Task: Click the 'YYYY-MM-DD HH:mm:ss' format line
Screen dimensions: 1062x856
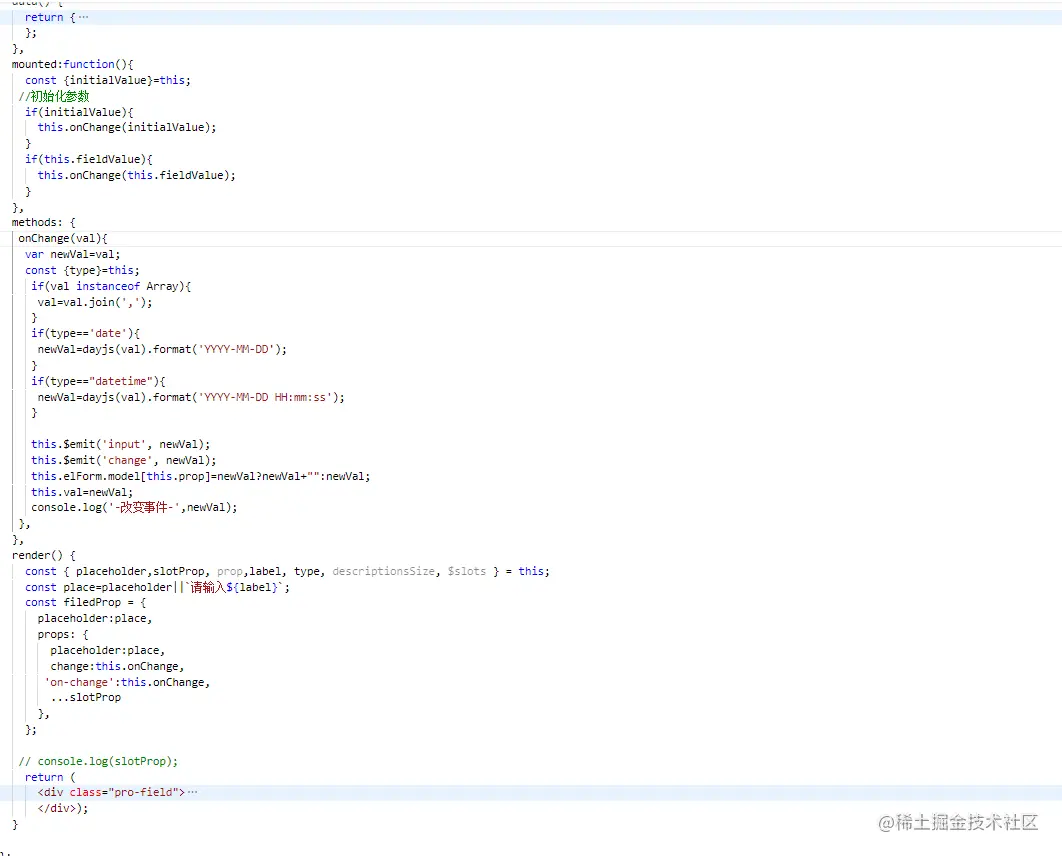Action: (x=191, y=398)
